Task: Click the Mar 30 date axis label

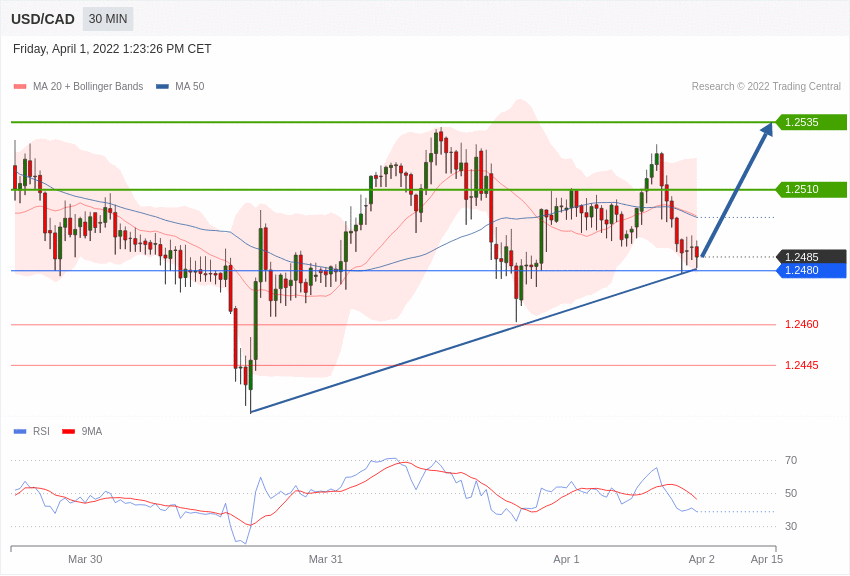Action: pyautogui.click(x=85, y=559)
